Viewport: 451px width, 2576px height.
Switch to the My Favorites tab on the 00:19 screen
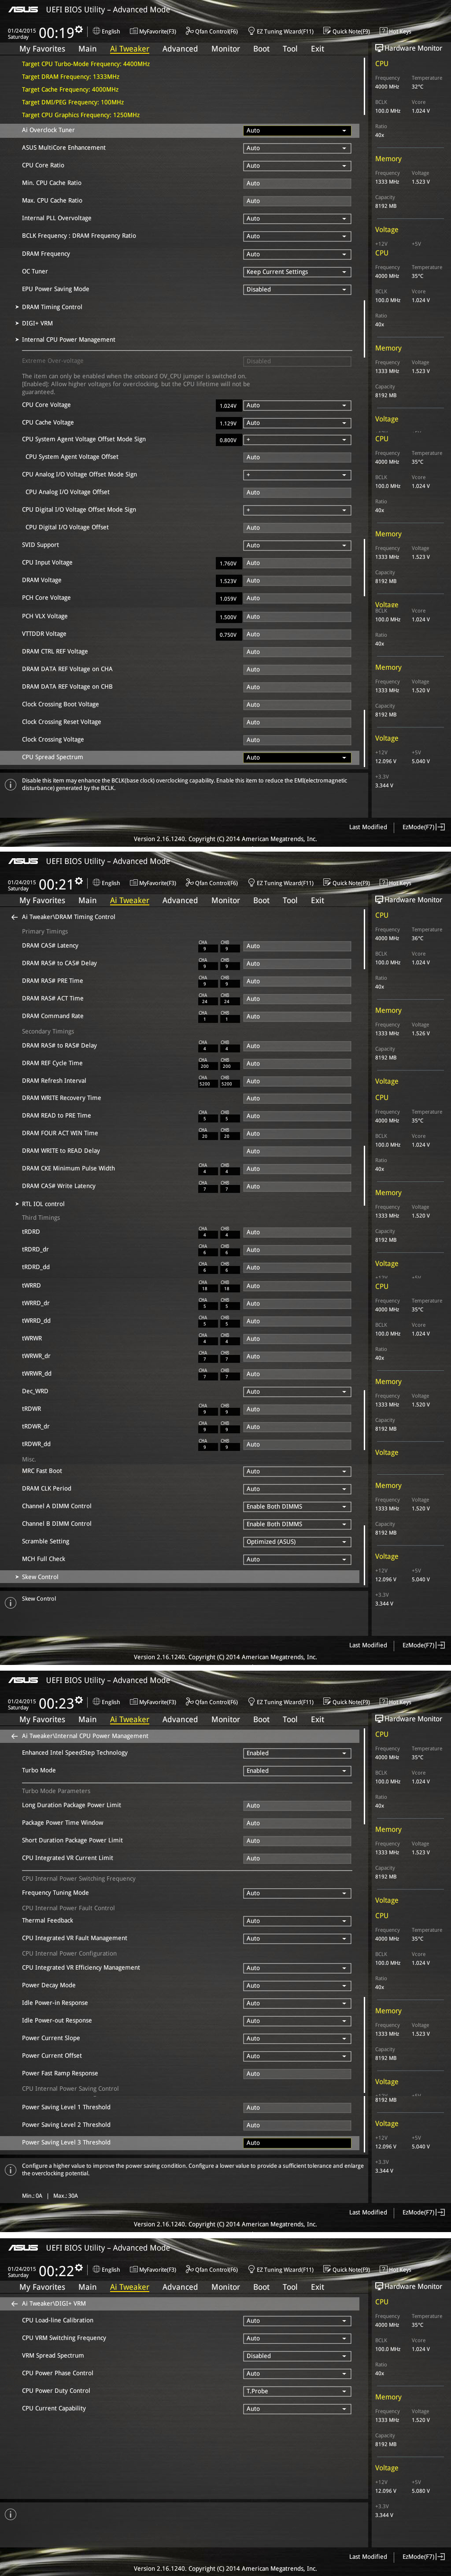click(x=42, y=49)
